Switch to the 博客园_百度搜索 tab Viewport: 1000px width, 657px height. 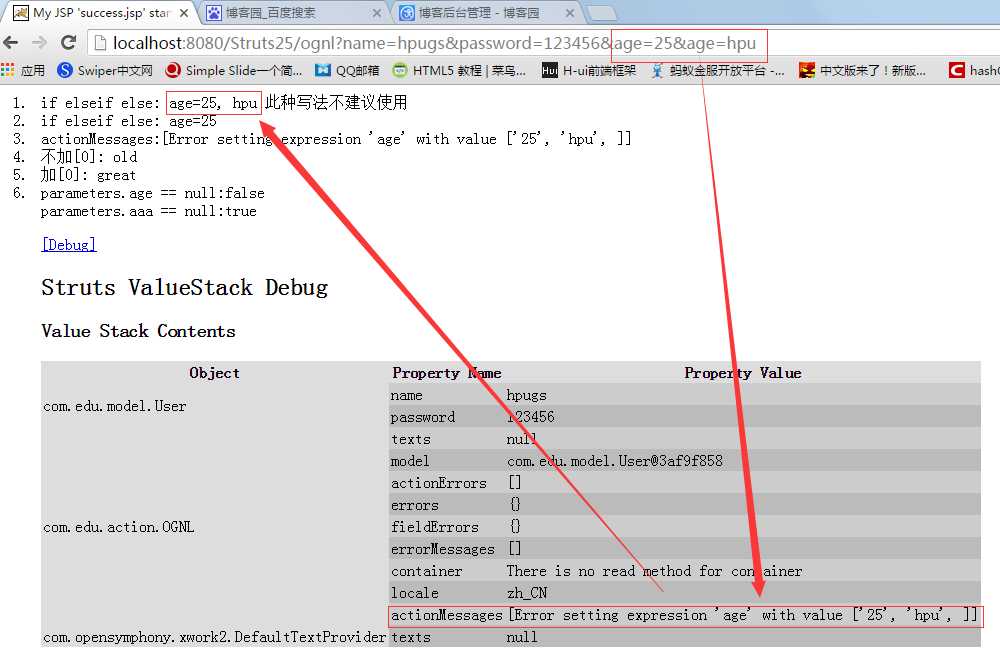(290, 13)
